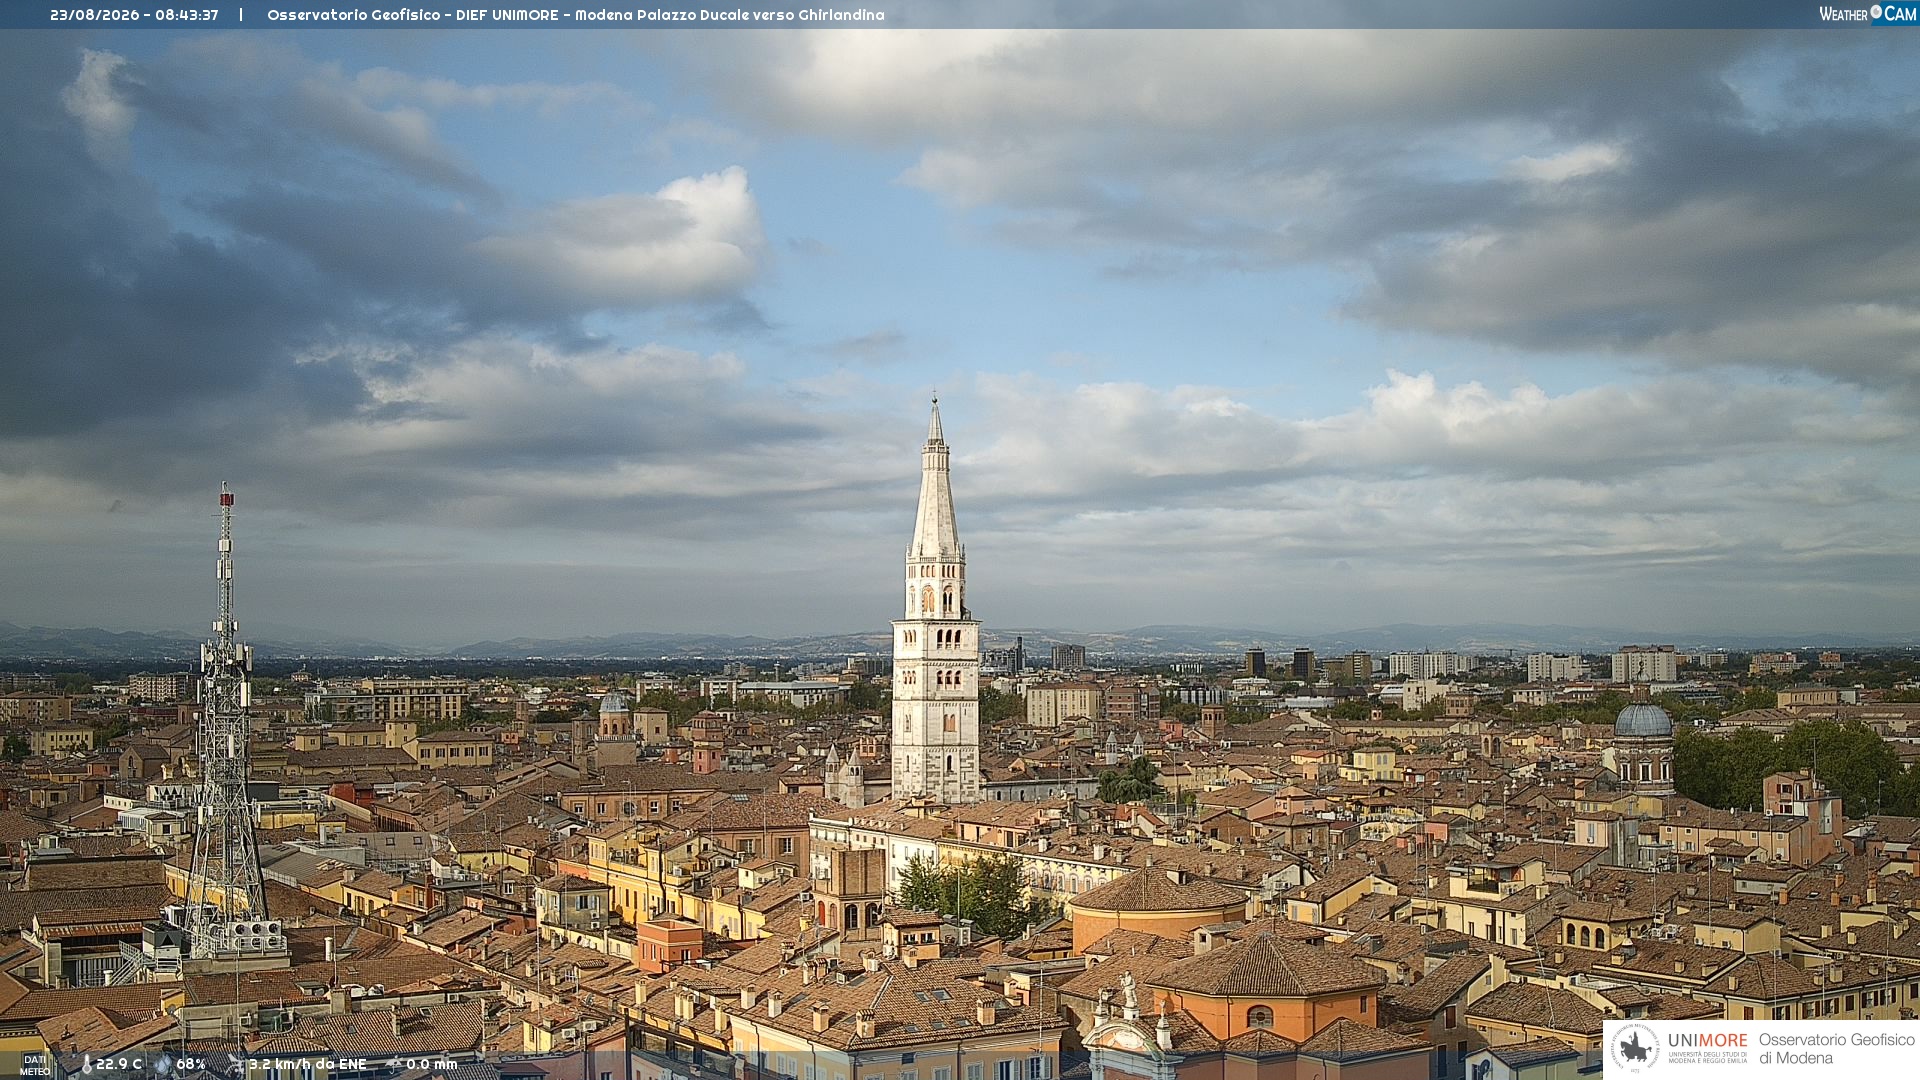Click the wind speed anemometer icon
1920x1080 pixels.
(x=236, y=1065)
